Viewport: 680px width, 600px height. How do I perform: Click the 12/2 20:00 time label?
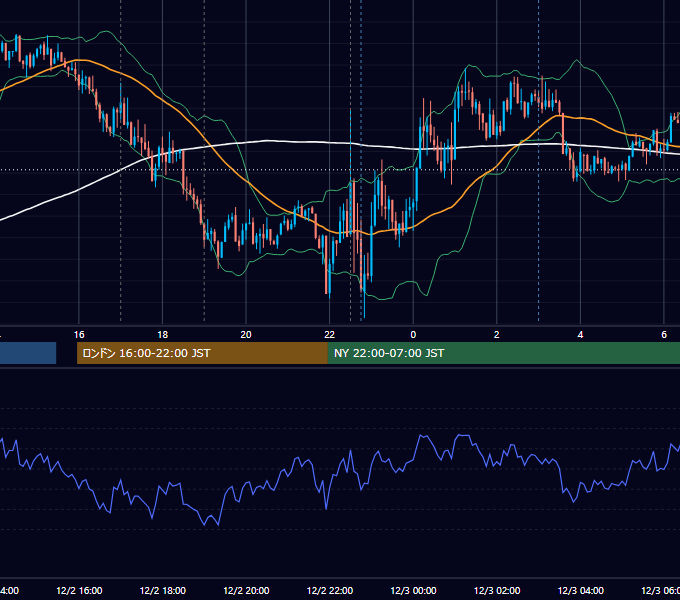pos(246,590)
